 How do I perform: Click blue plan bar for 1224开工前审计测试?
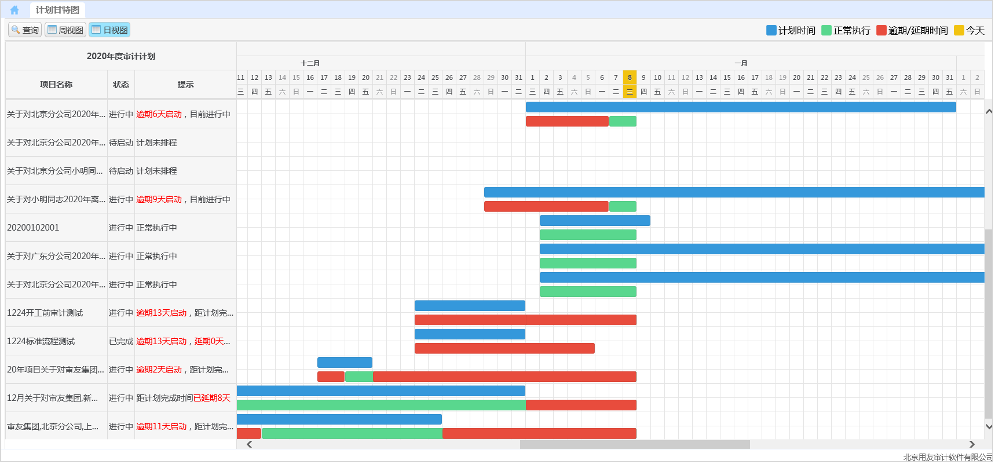(x=469, y=305)
